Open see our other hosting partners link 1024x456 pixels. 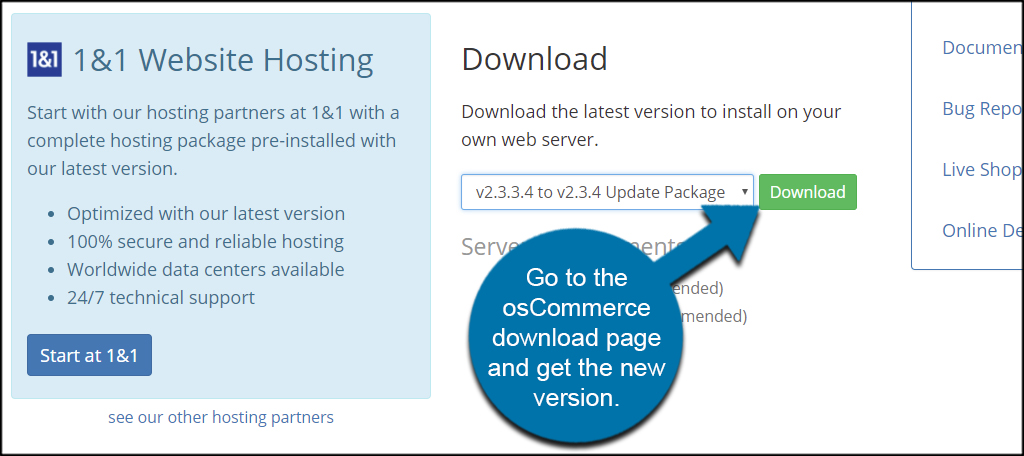[x=221, y=417]
